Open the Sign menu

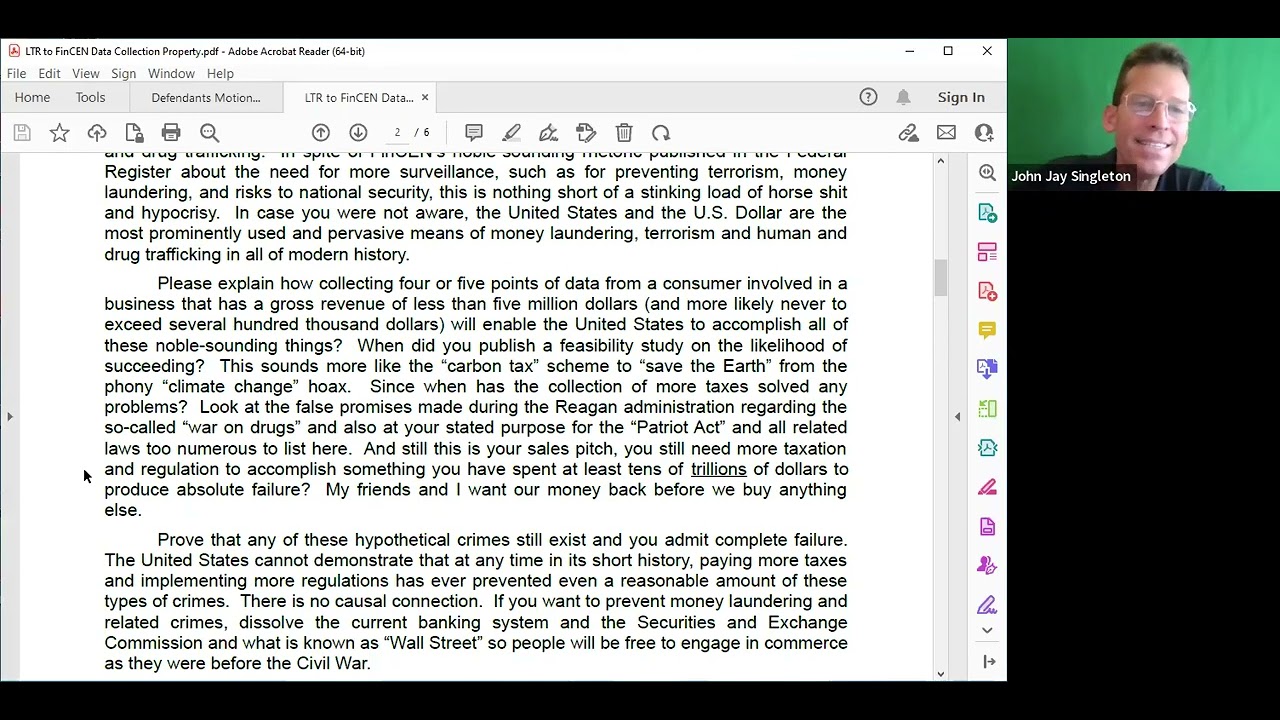coord(124,73)
